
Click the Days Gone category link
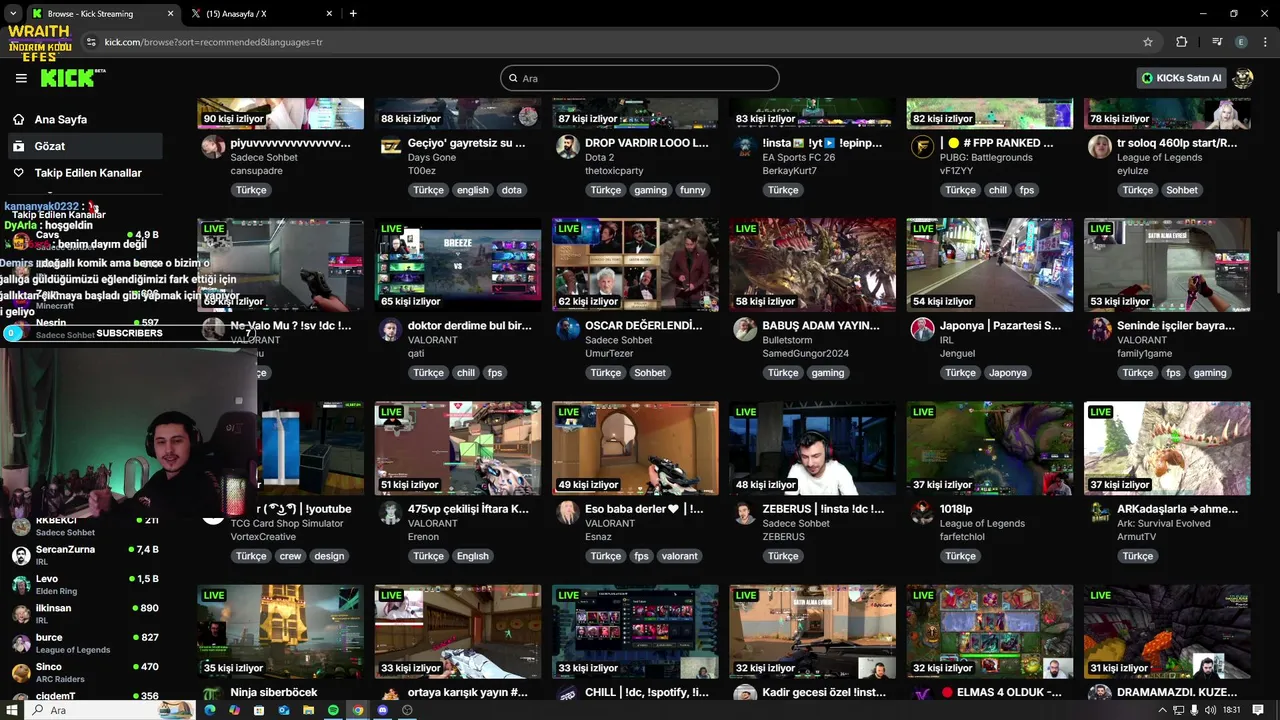(x=432, y=158)
